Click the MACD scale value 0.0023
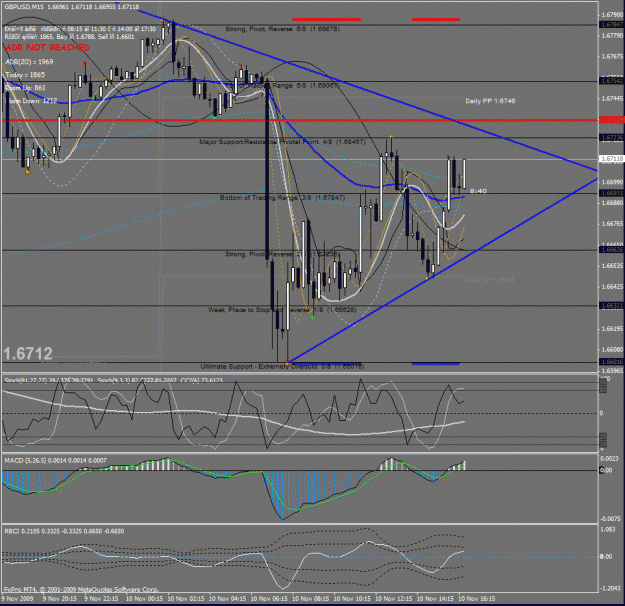This screenshot has width=625, height=606. [x=609, y=459]
